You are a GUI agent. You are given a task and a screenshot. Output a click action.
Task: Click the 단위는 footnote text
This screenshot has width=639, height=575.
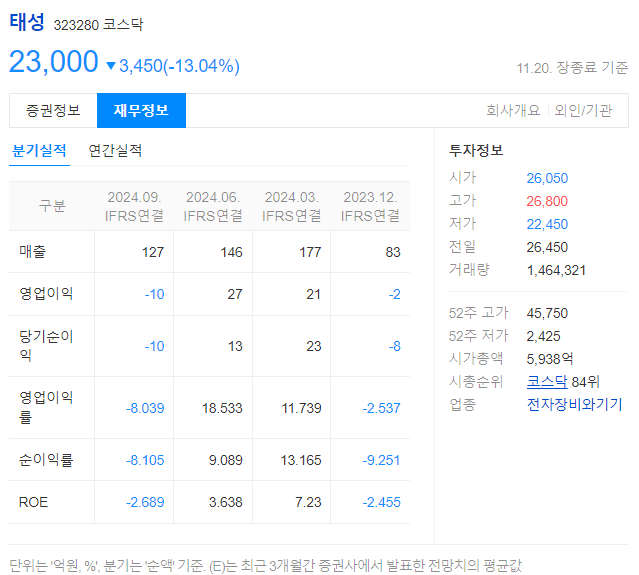pyautogui.click(x=265, y=566)
